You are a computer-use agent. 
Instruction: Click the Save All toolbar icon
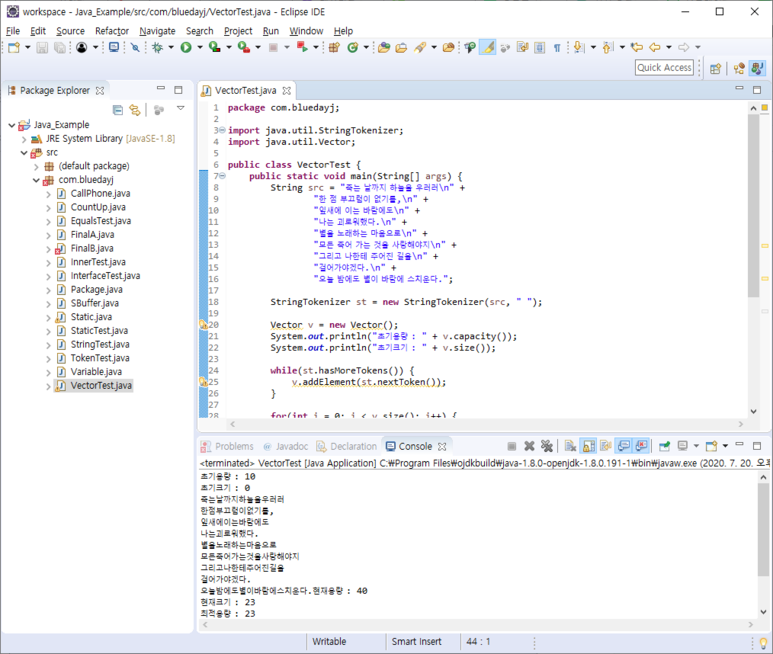[x=60, y=47]
